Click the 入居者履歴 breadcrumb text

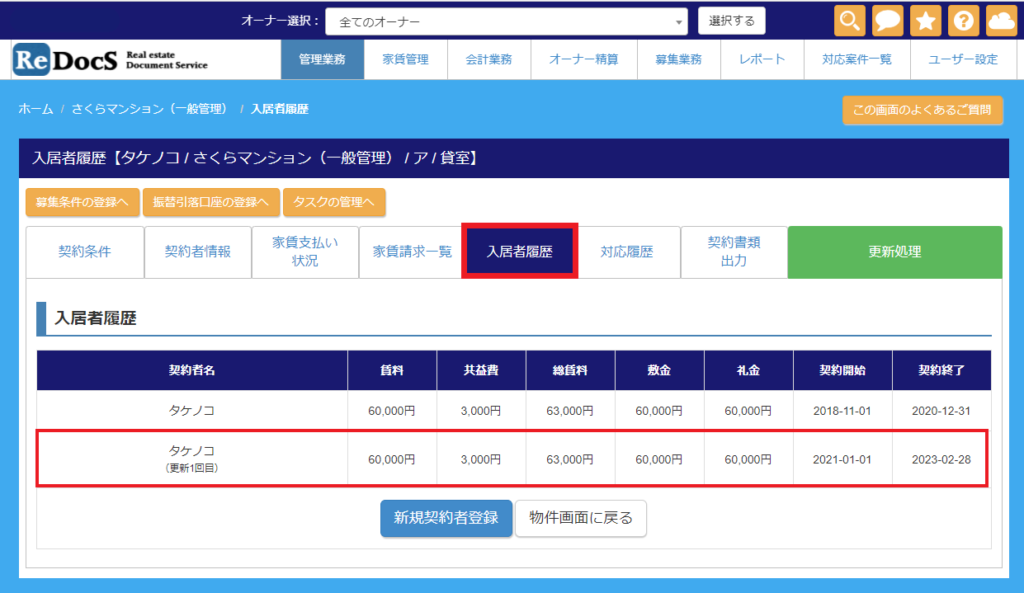coord(280,109)
